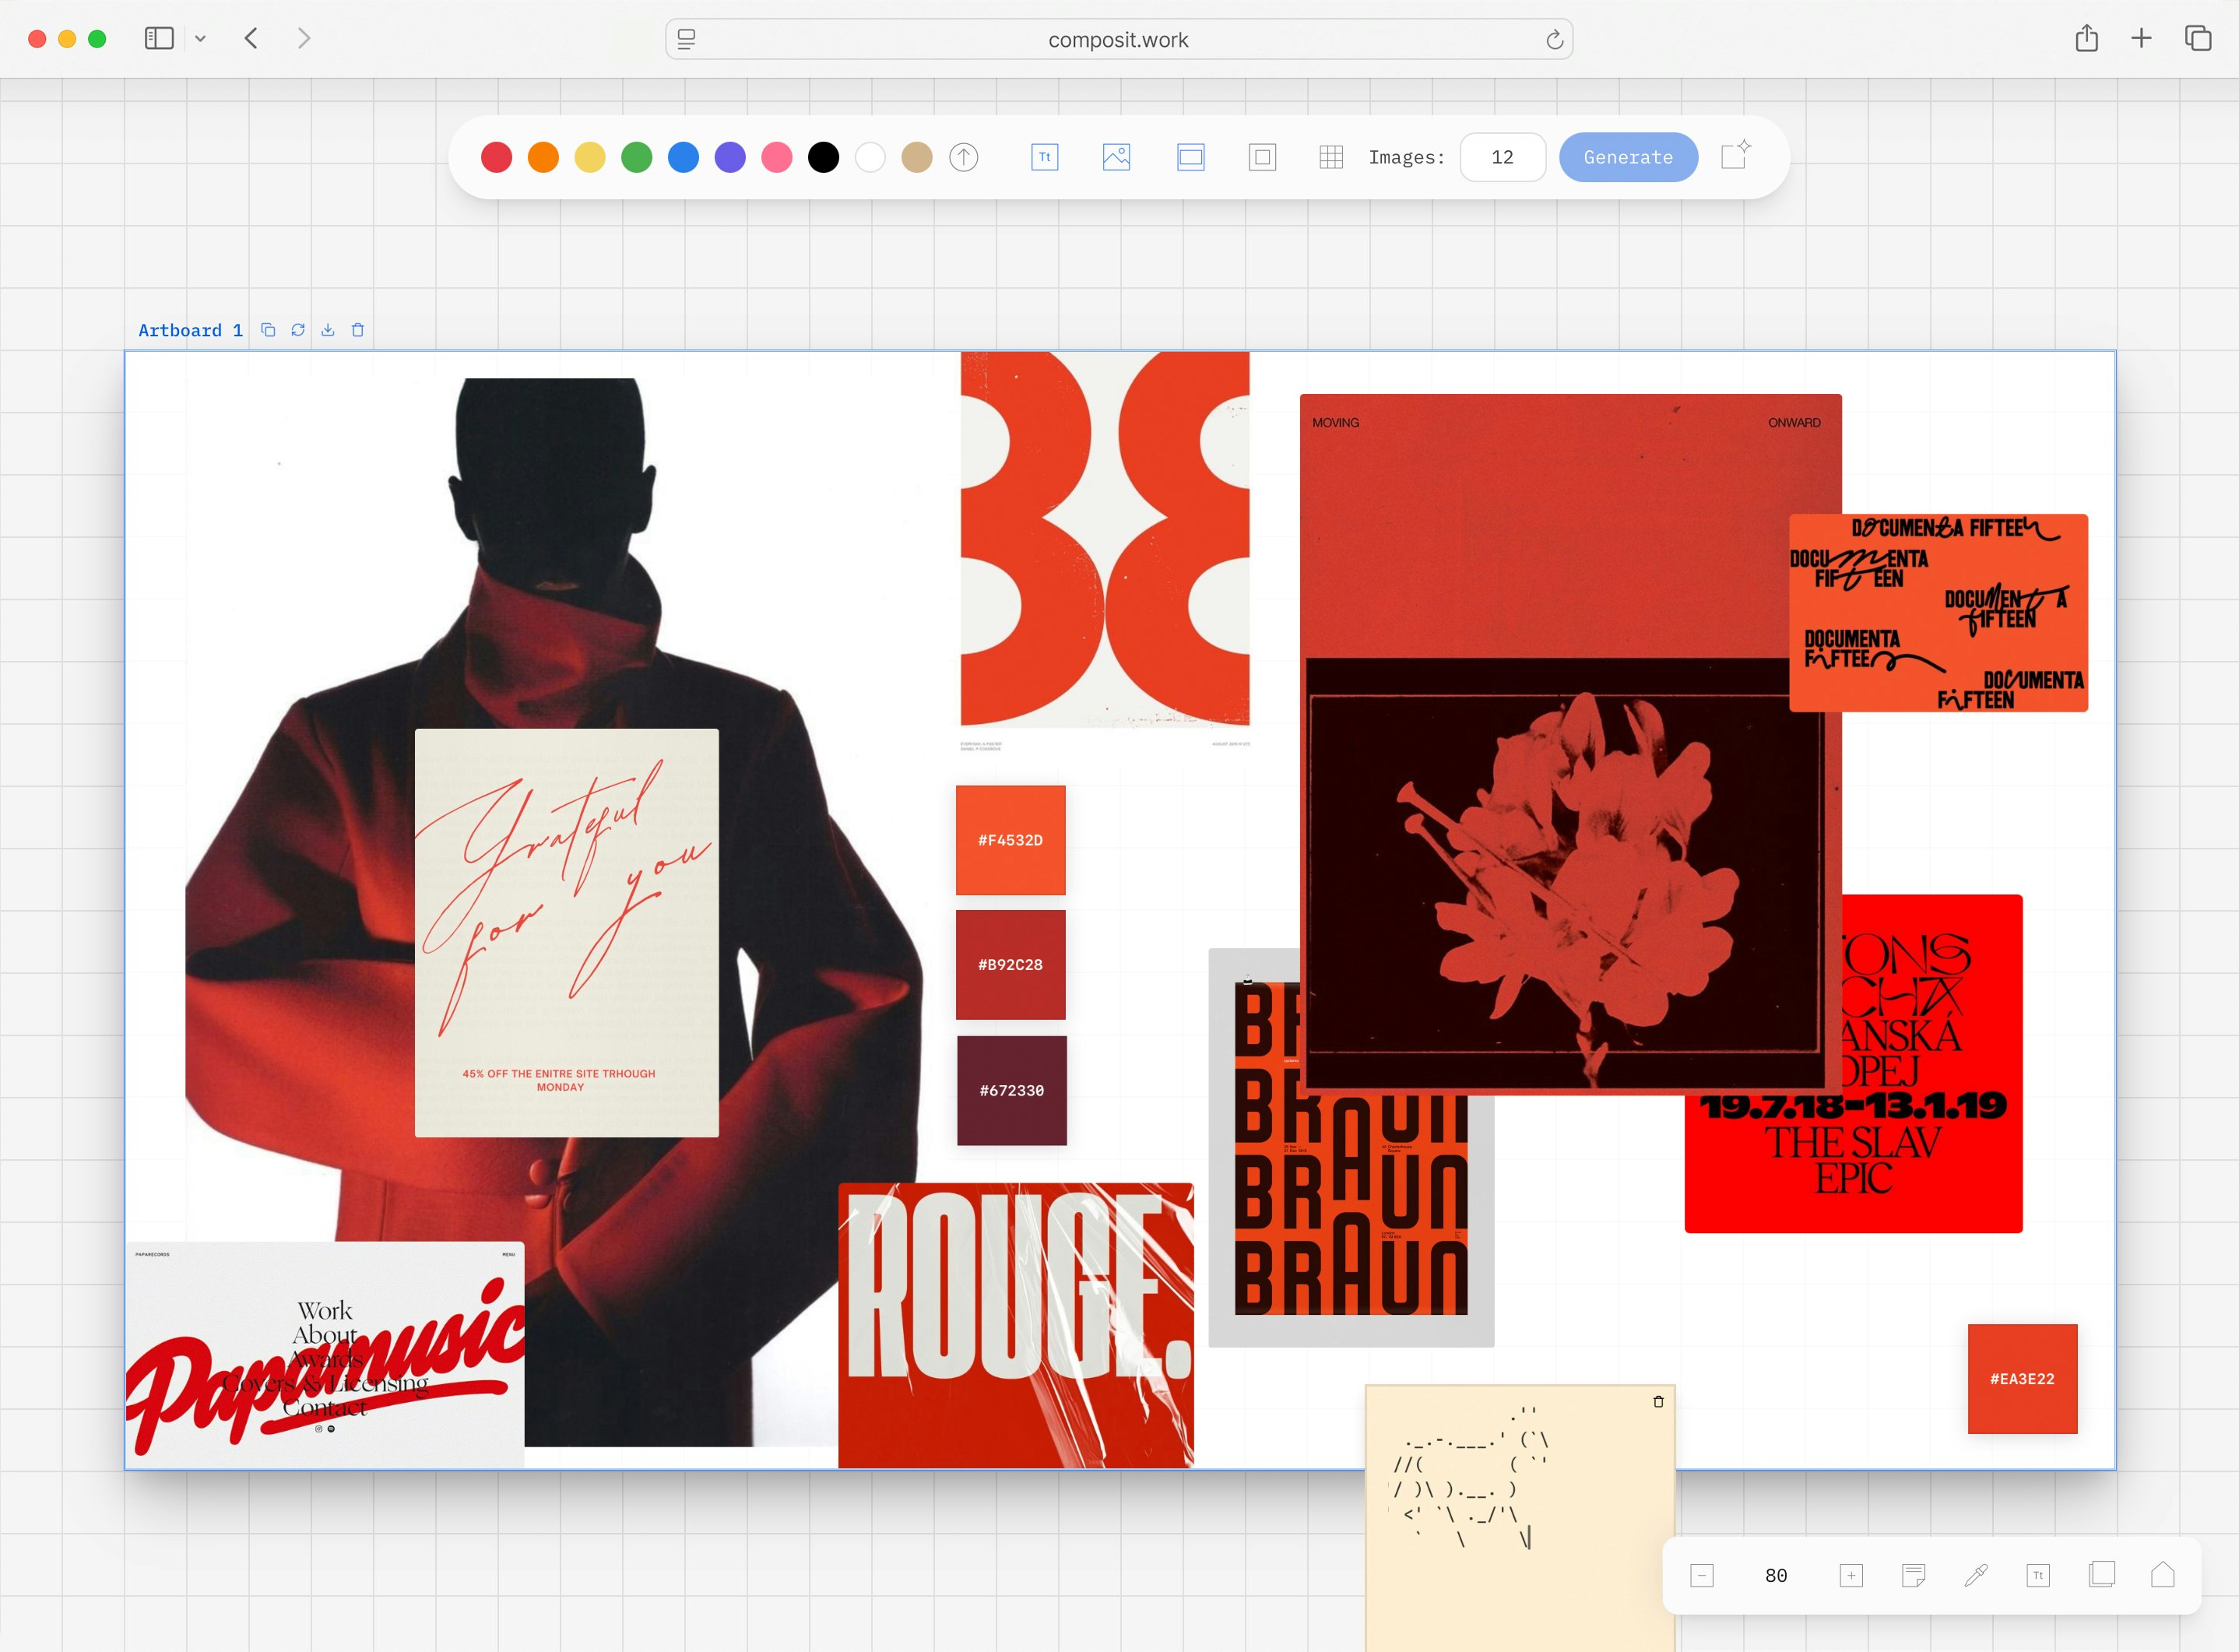Open sidebar options dropdown chevron
The image size is (2239, 1652).
click(x=200, y=38)
